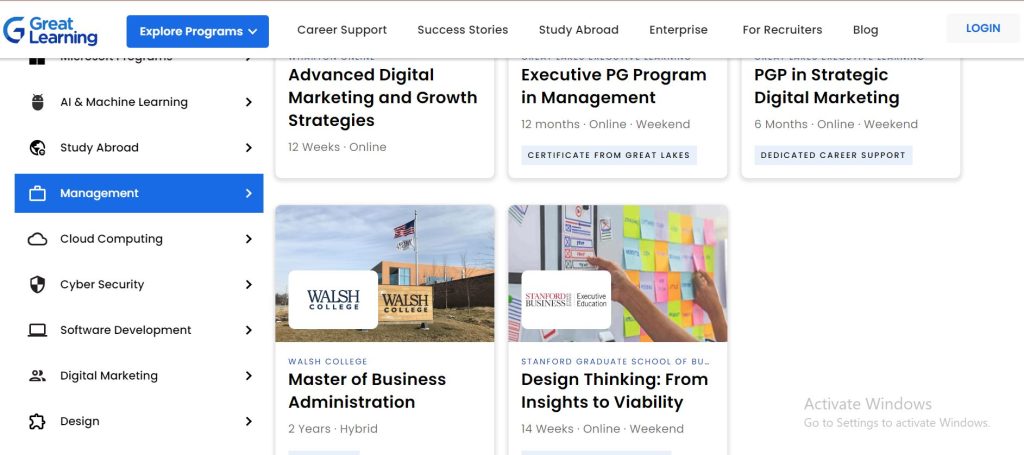Open the Explore Programs dropdown

click(x=197, y=31)
